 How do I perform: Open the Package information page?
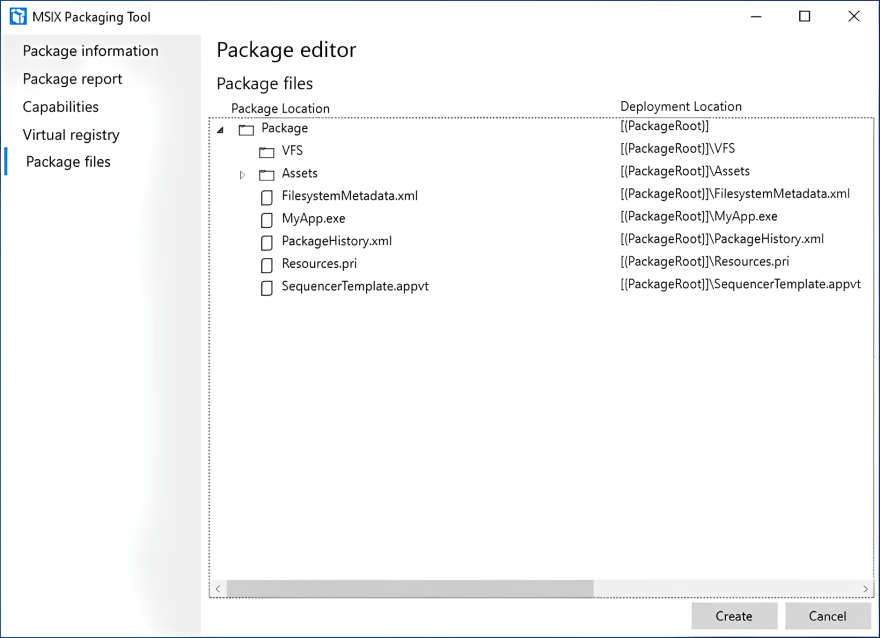click(90, 51)
